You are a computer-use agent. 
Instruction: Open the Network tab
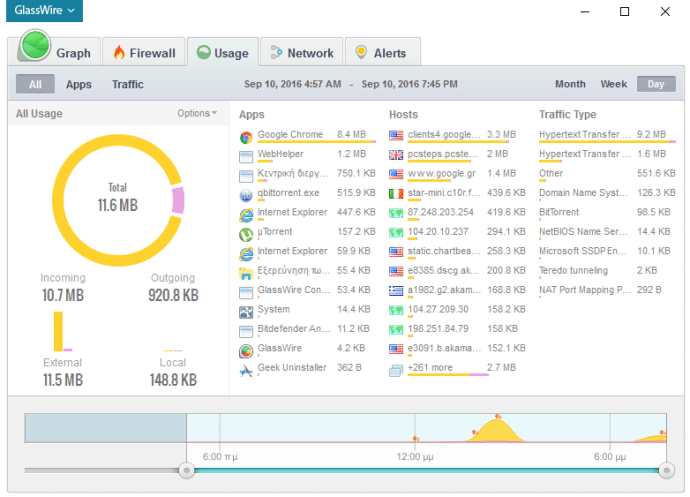pyautogui.click(x=302, y=53)
